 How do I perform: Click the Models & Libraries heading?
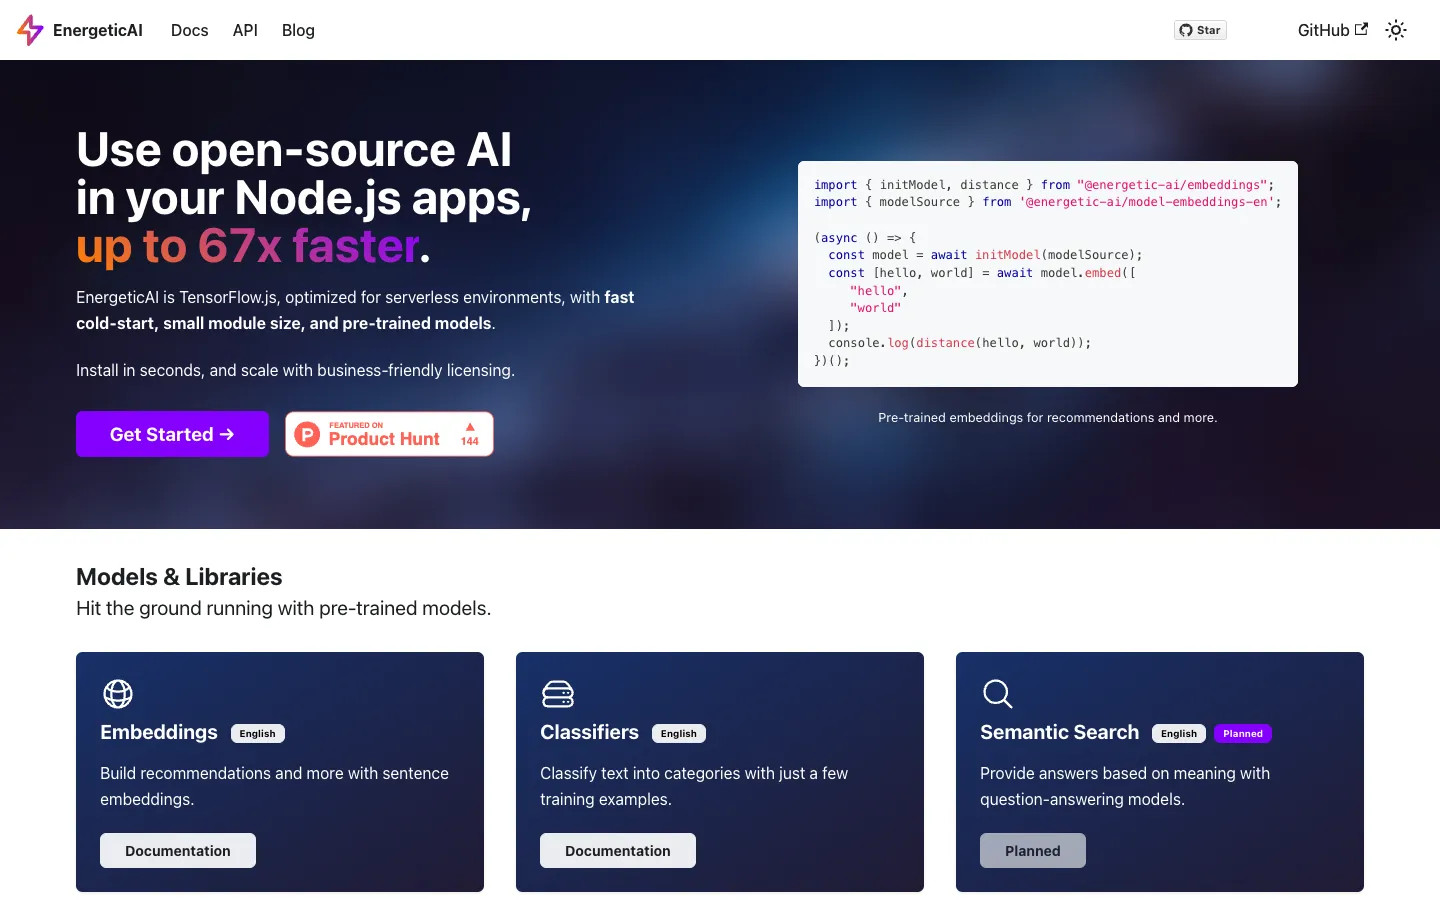click(x=179, y=577)
